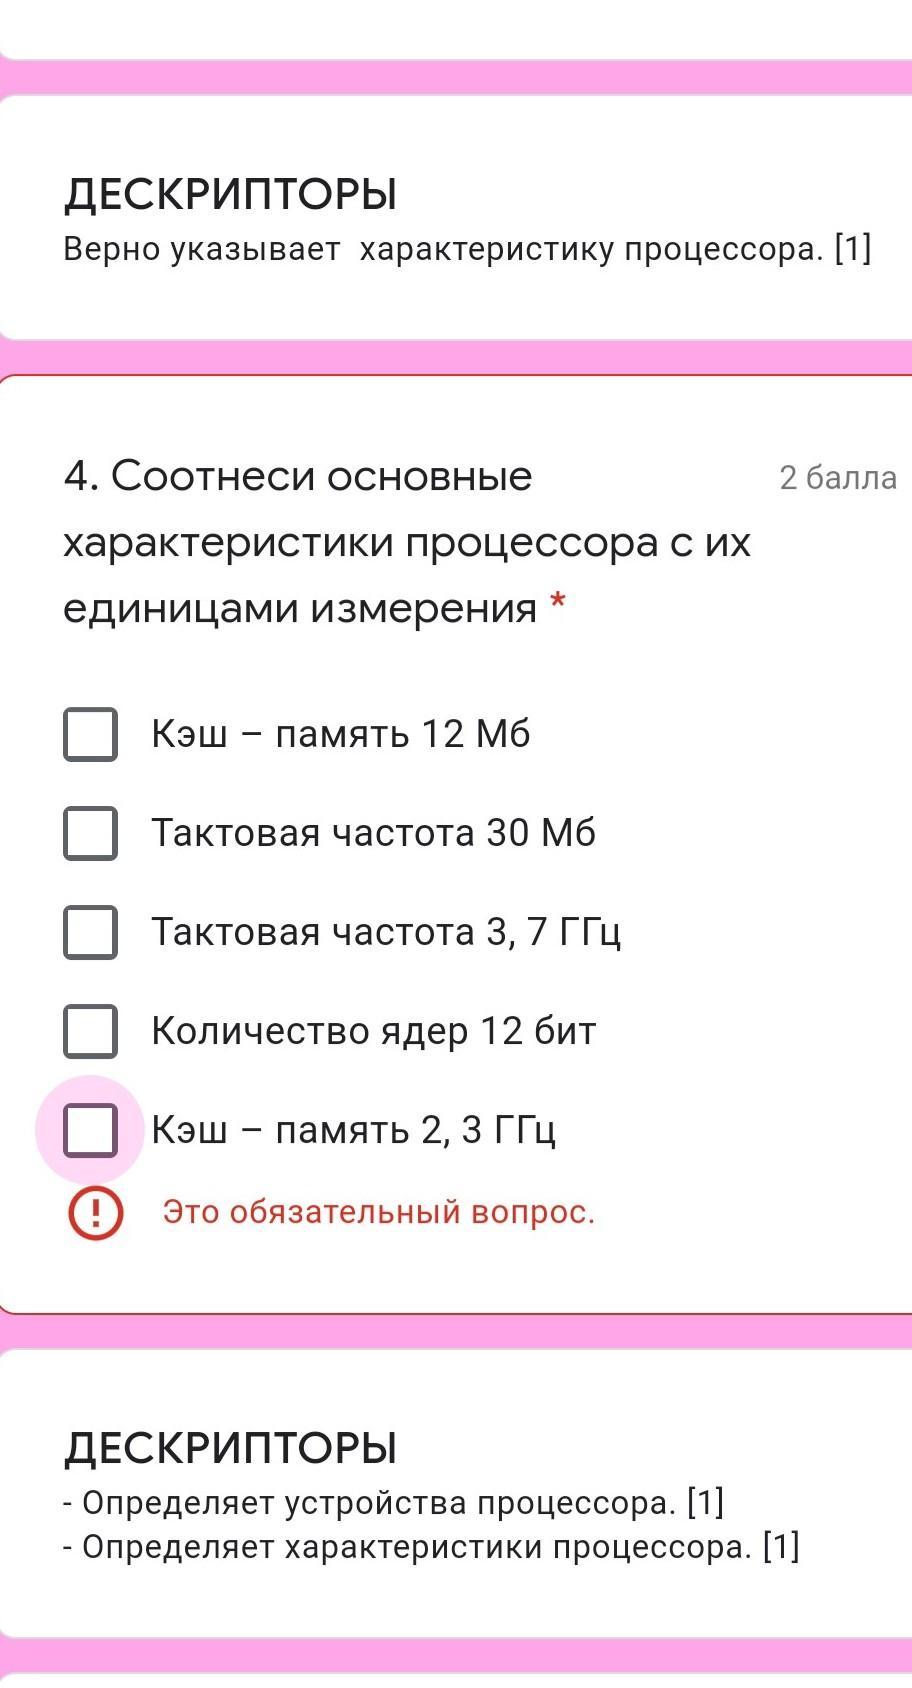The image size is (912, 1688).
Task: Click the label text Тактовая частота 30 Мб
Action: (373, 833)
